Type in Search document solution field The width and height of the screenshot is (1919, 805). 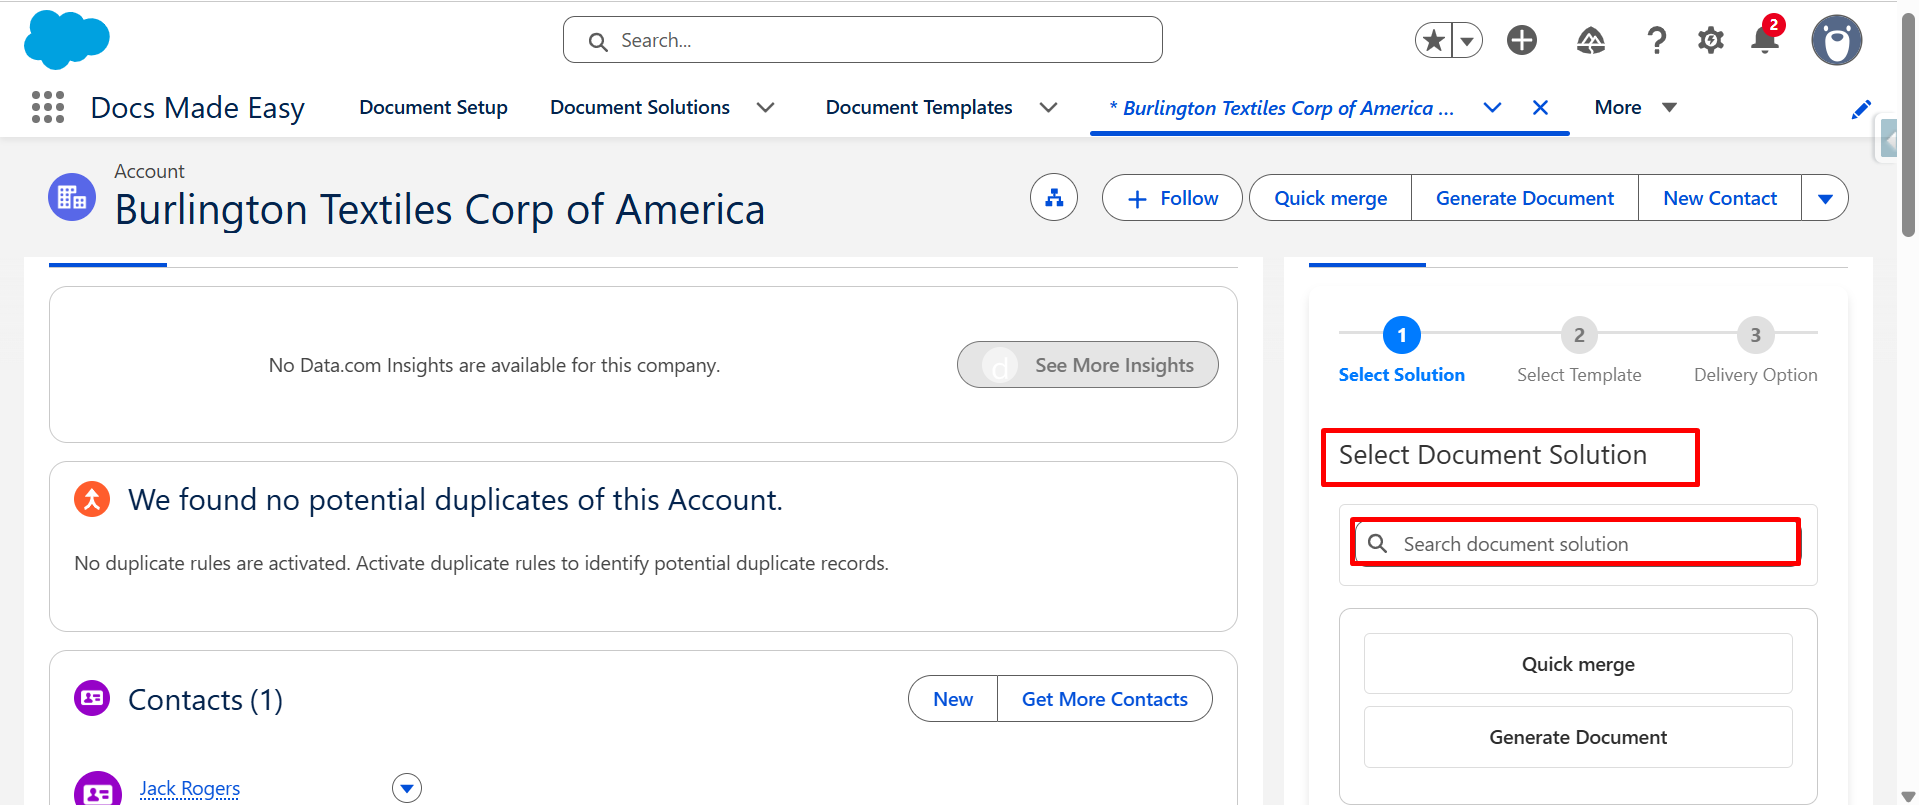tap(1576, 543)
